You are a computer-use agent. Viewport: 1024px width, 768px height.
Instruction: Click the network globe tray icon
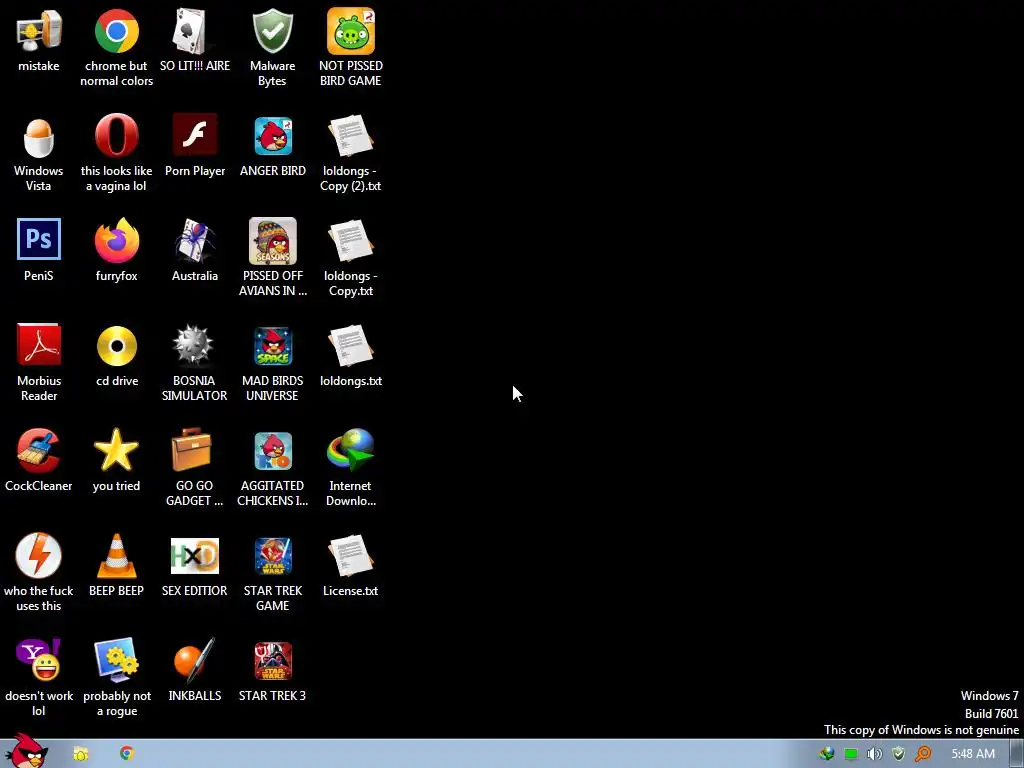(827, 754)
